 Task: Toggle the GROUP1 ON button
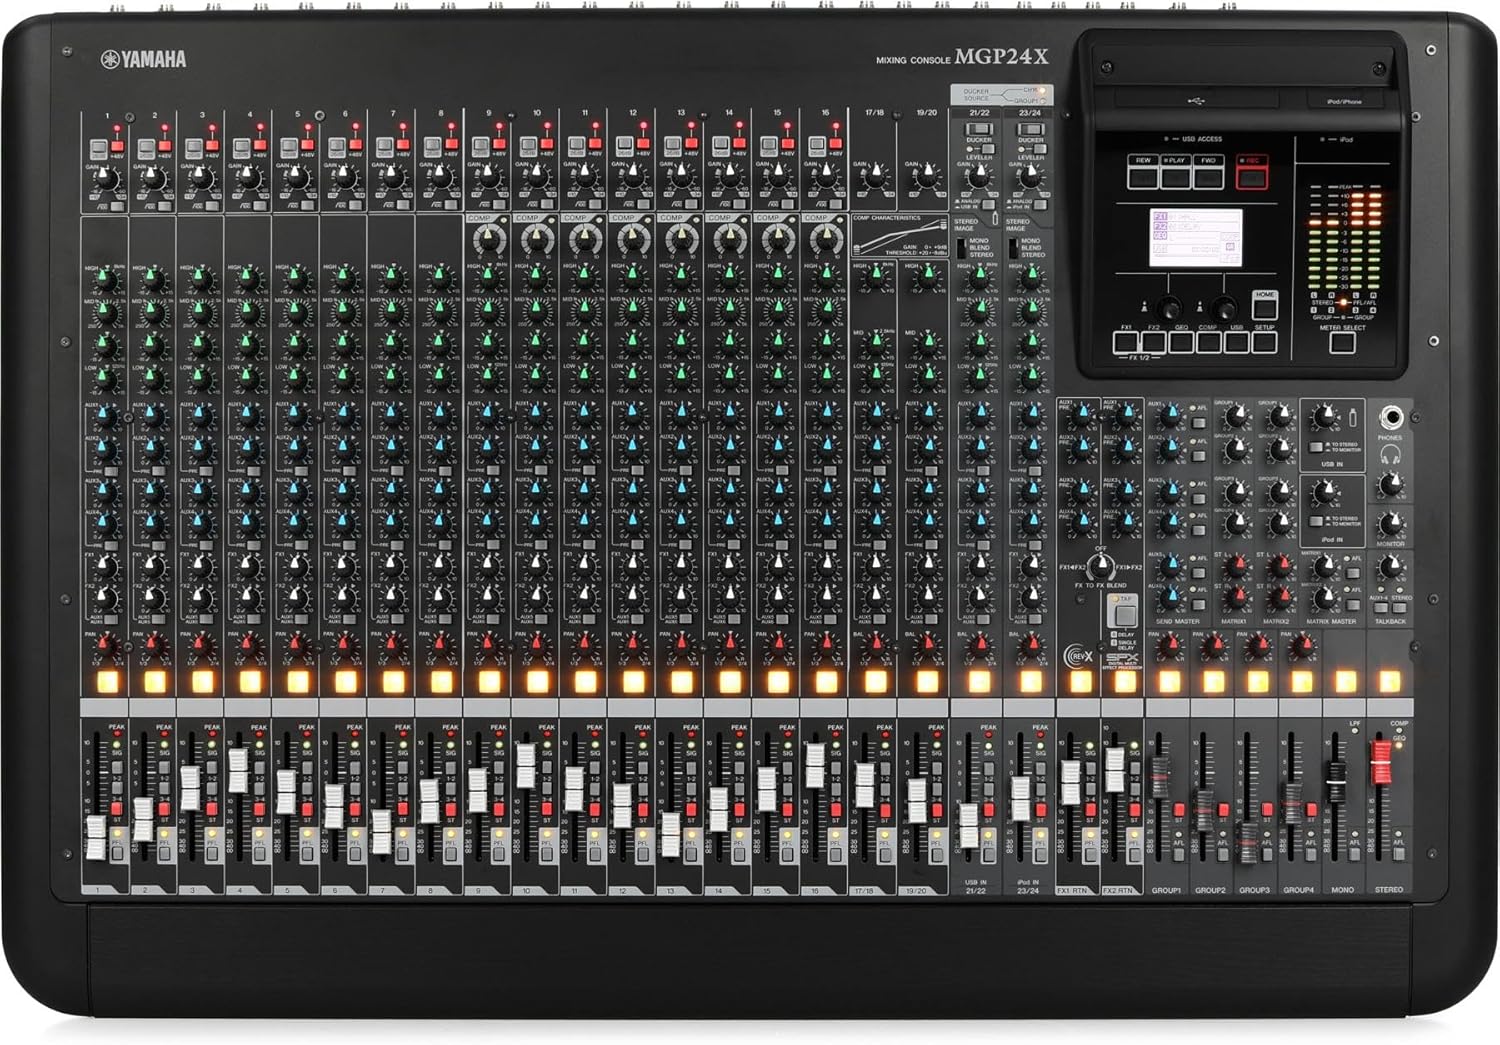tap(1168, 682)
